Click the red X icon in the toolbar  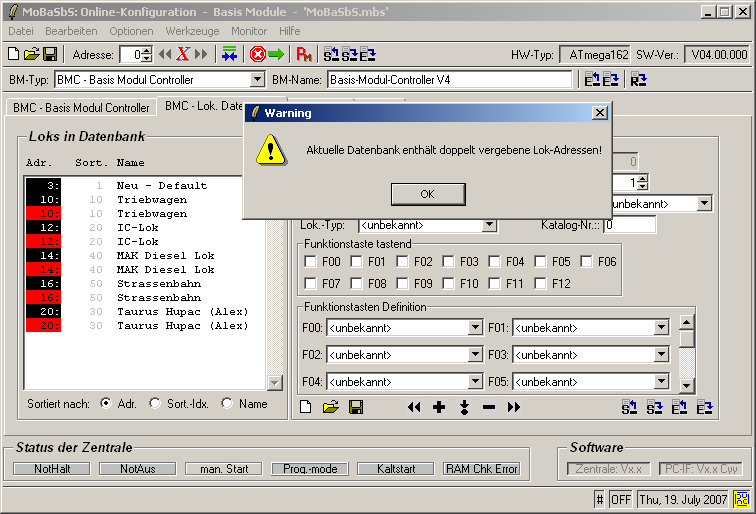tap(183, 54)
